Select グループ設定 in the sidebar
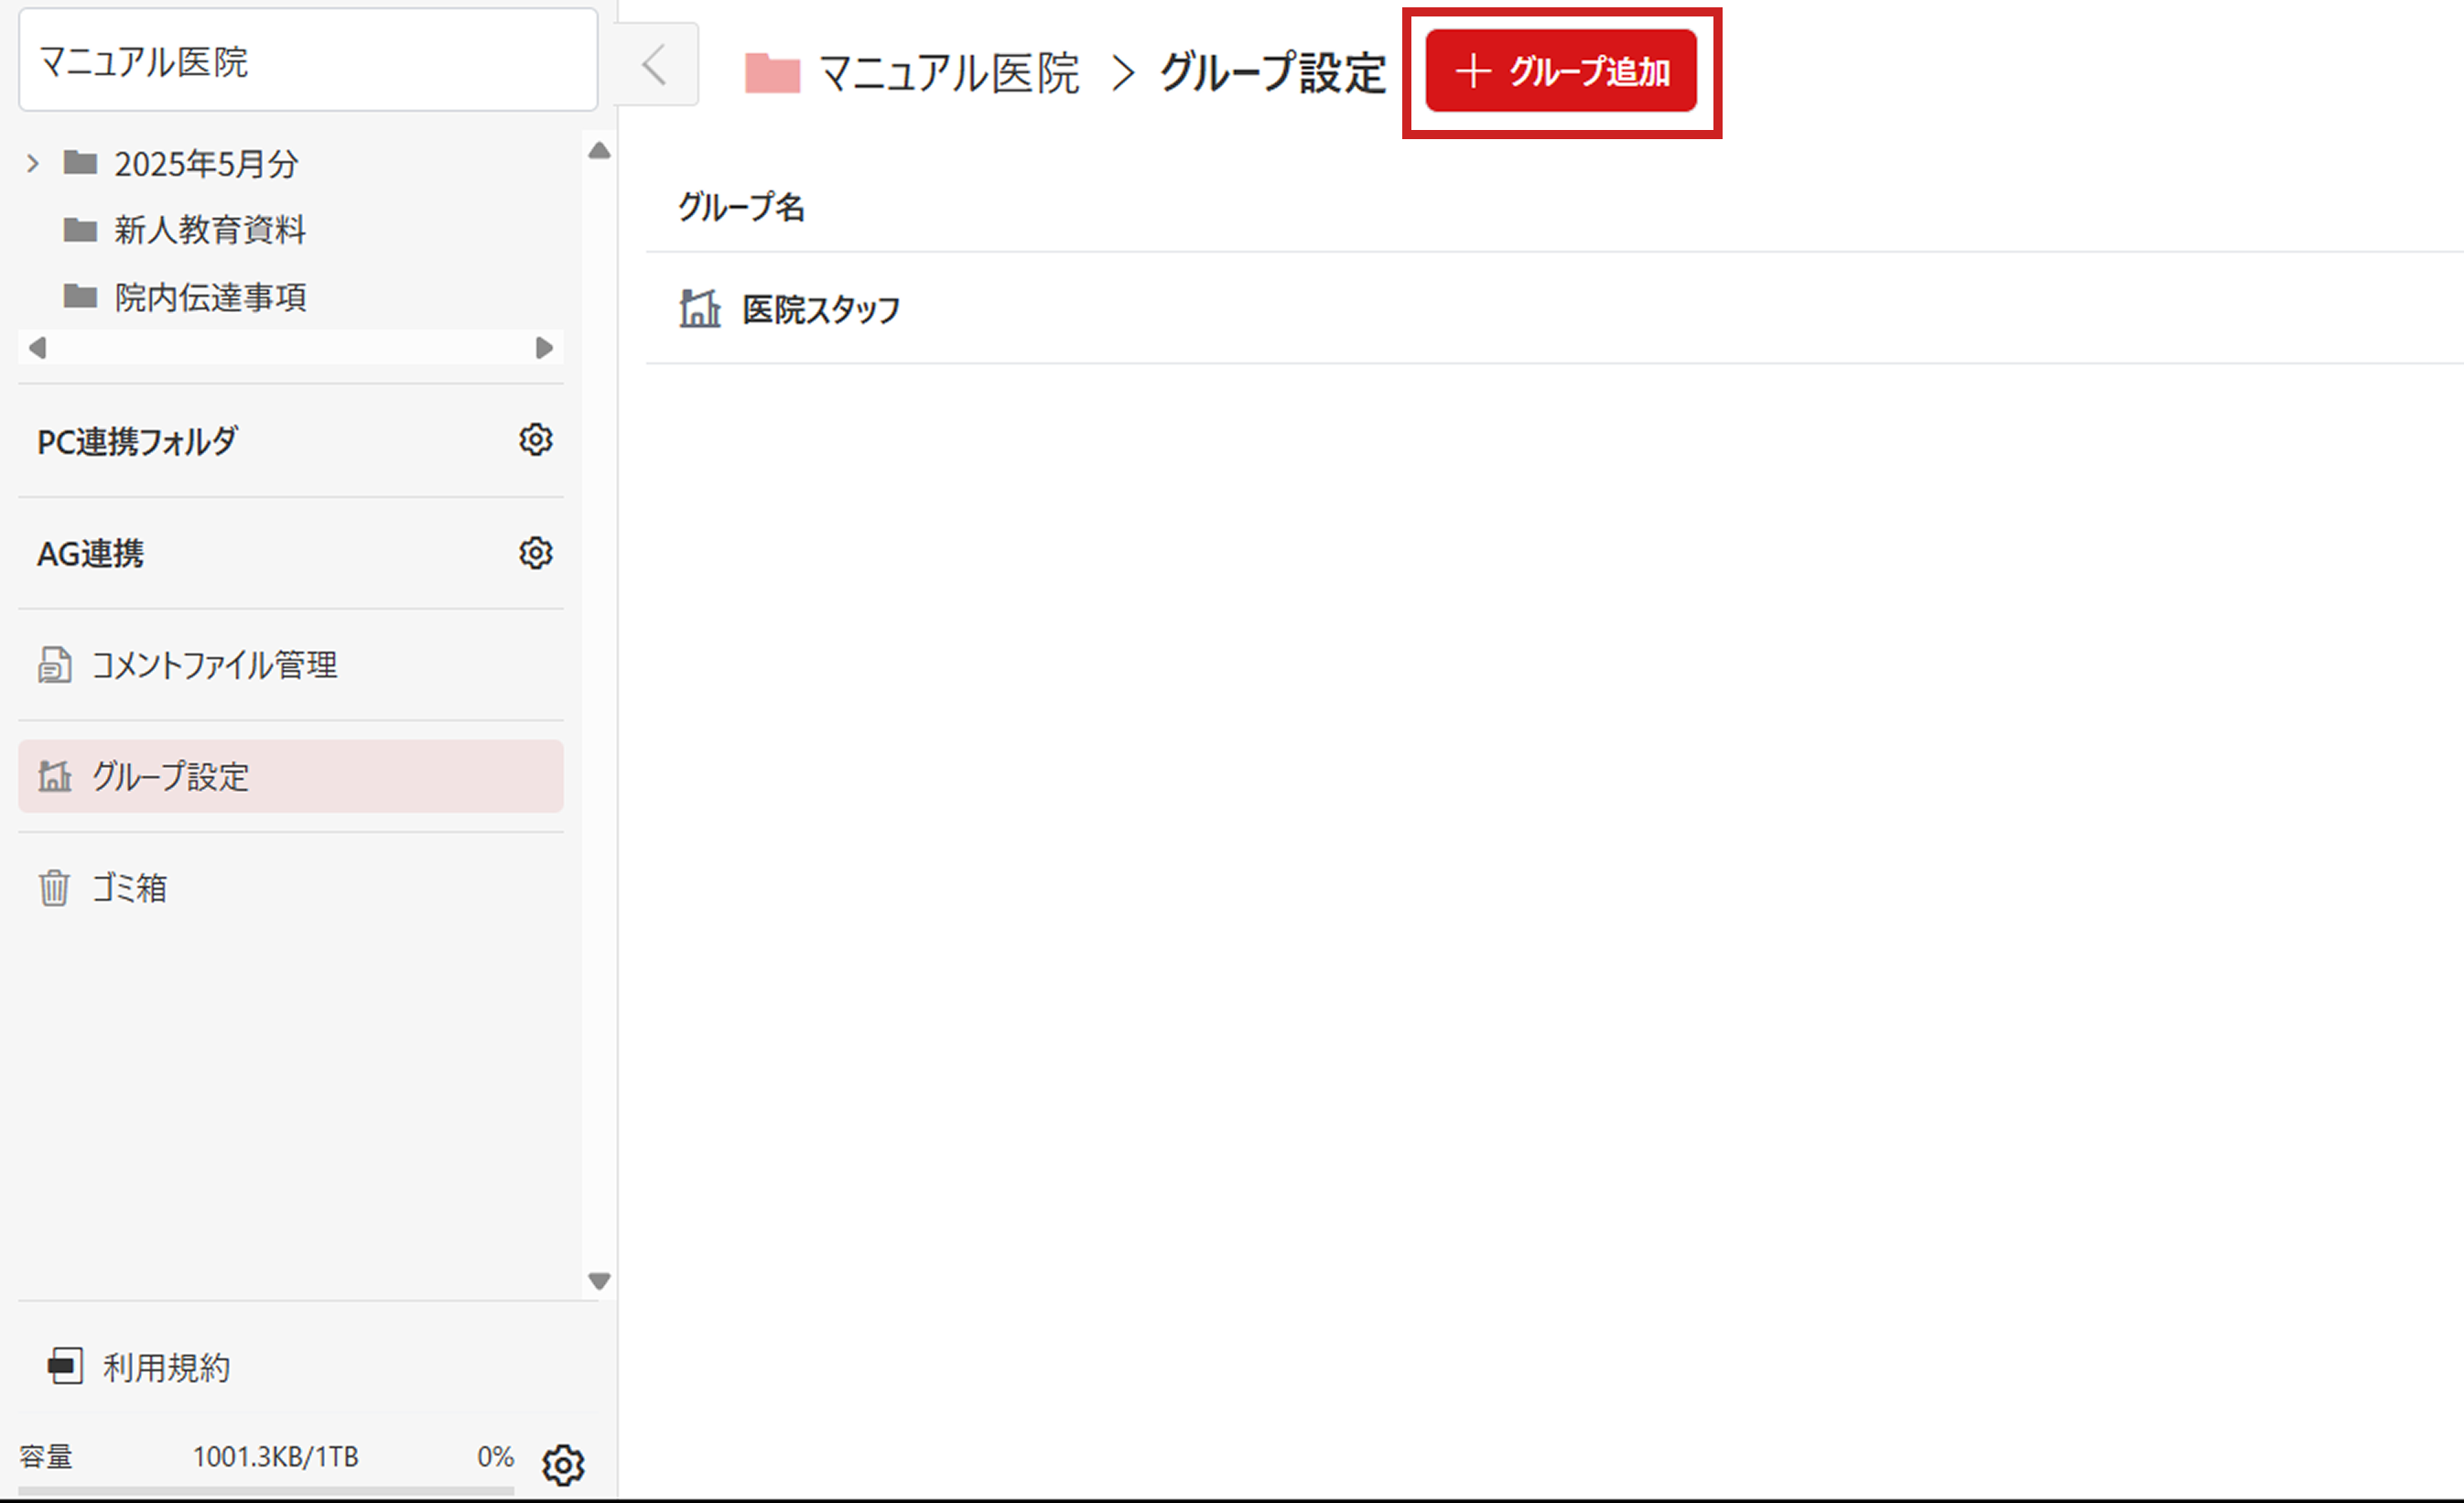Viewport: 2464px width, 1503px height. [x=291, y=776]
